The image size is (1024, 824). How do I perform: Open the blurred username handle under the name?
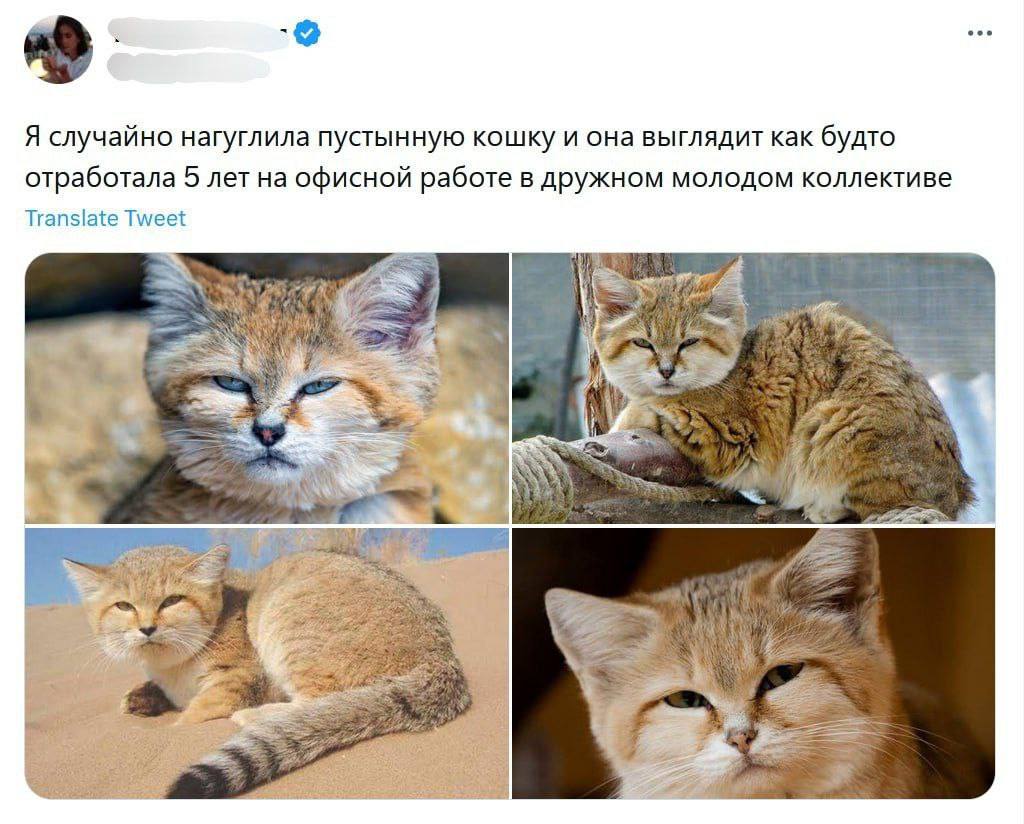click(189, 68)
